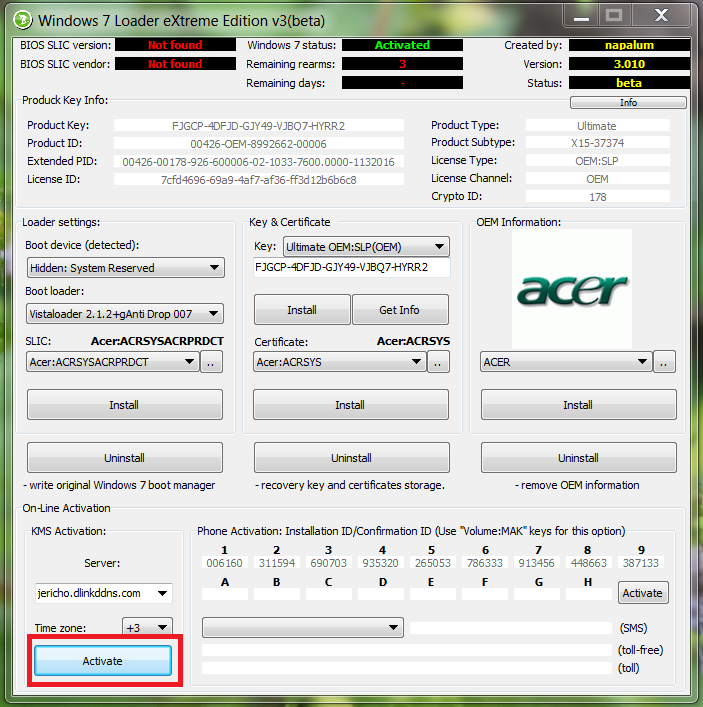Click Confirmation ID field H
Screen dimensions: 703x707
point(589,594)
